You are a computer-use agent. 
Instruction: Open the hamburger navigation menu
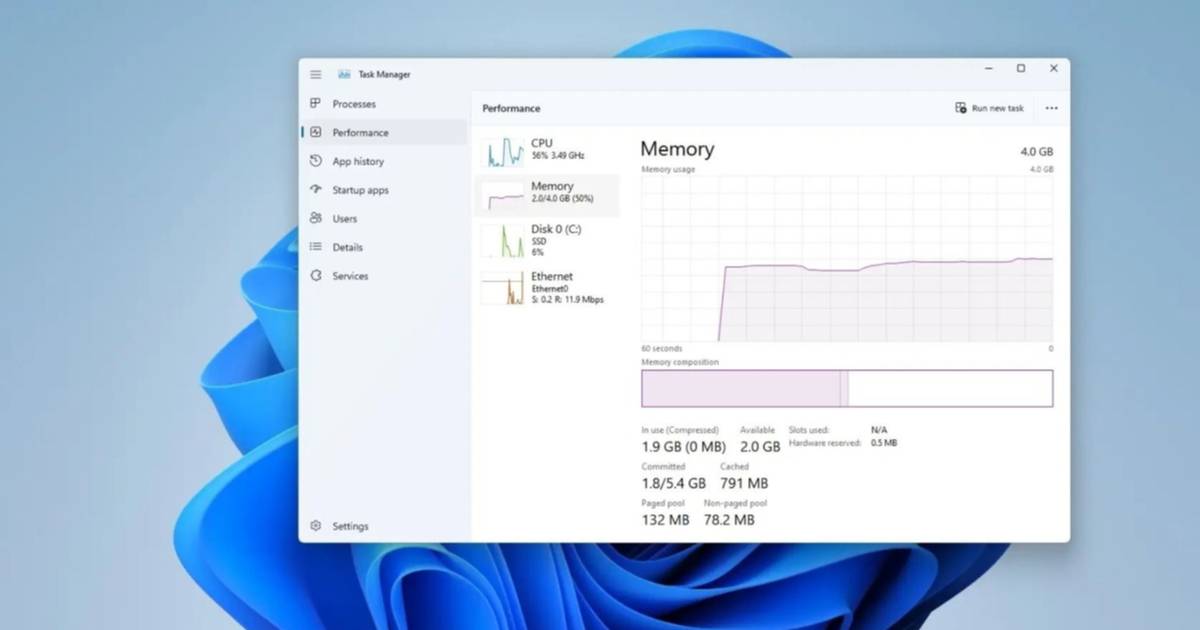tap(314, 74)
